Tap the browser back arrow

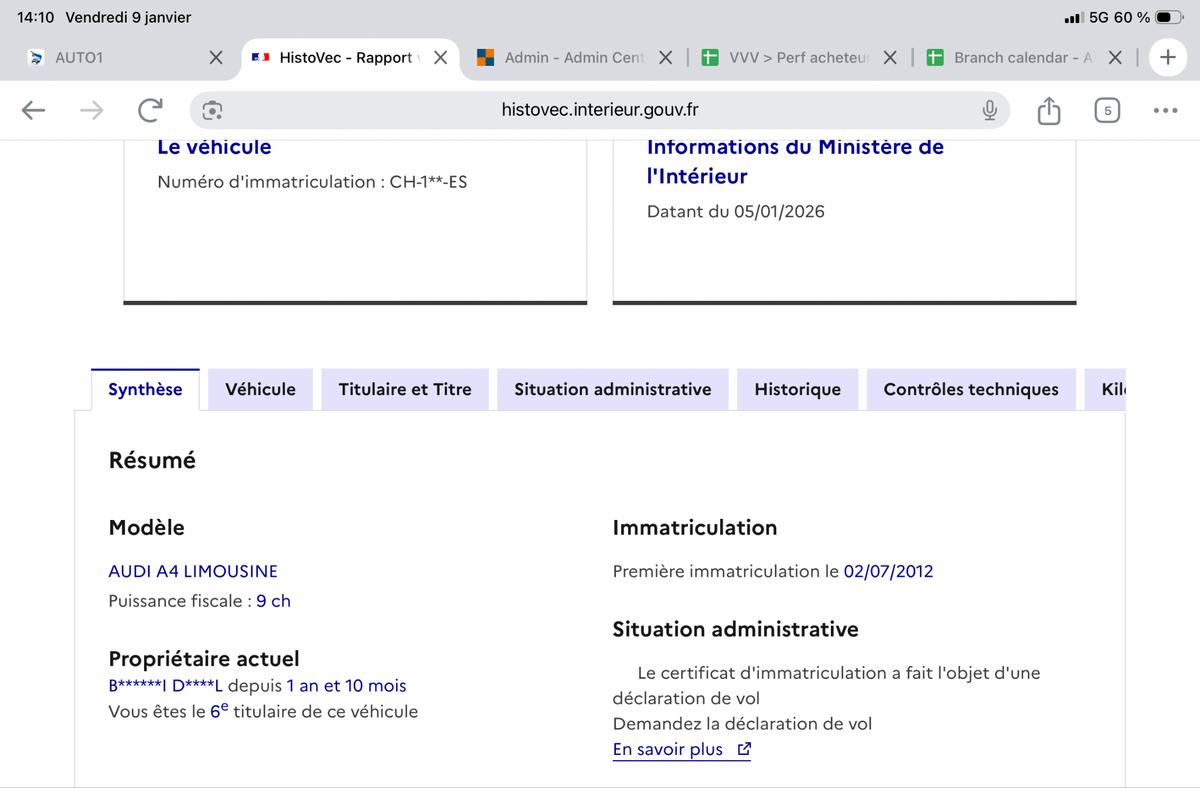34,110
